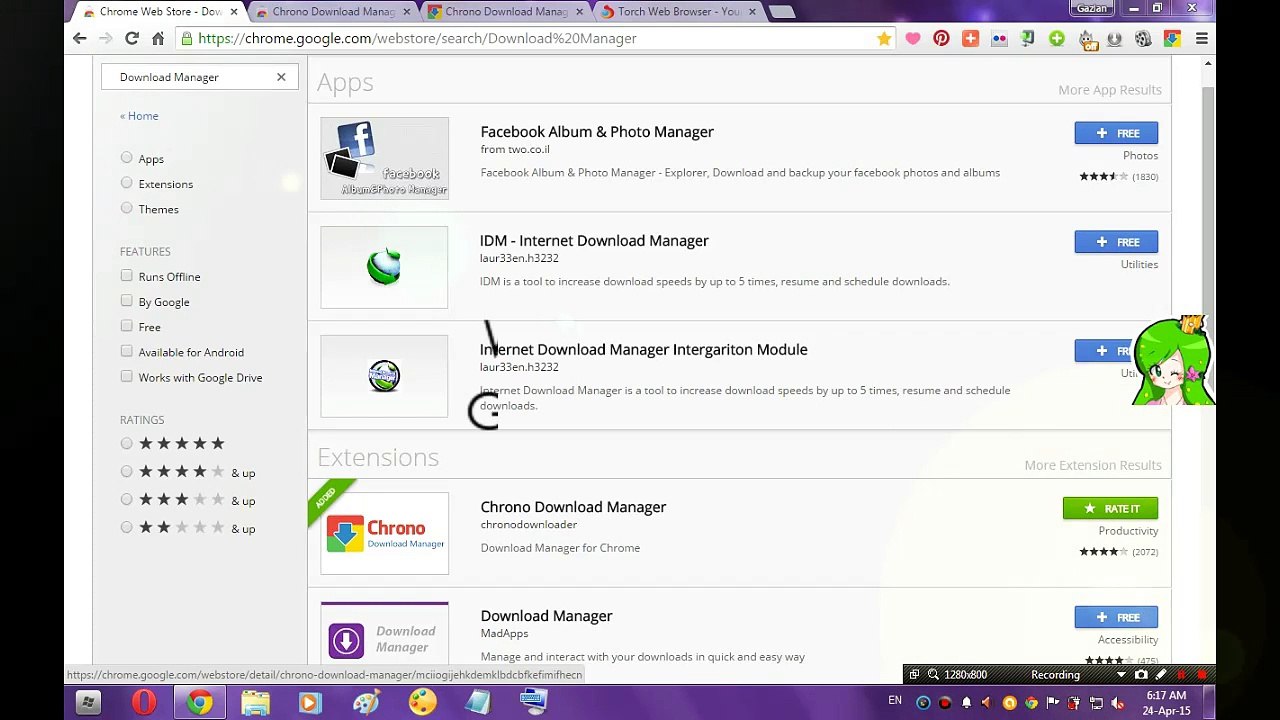Open the Notepad icon on taskbar
Viewport: 1280px width, 720px height.
[478, 703]
